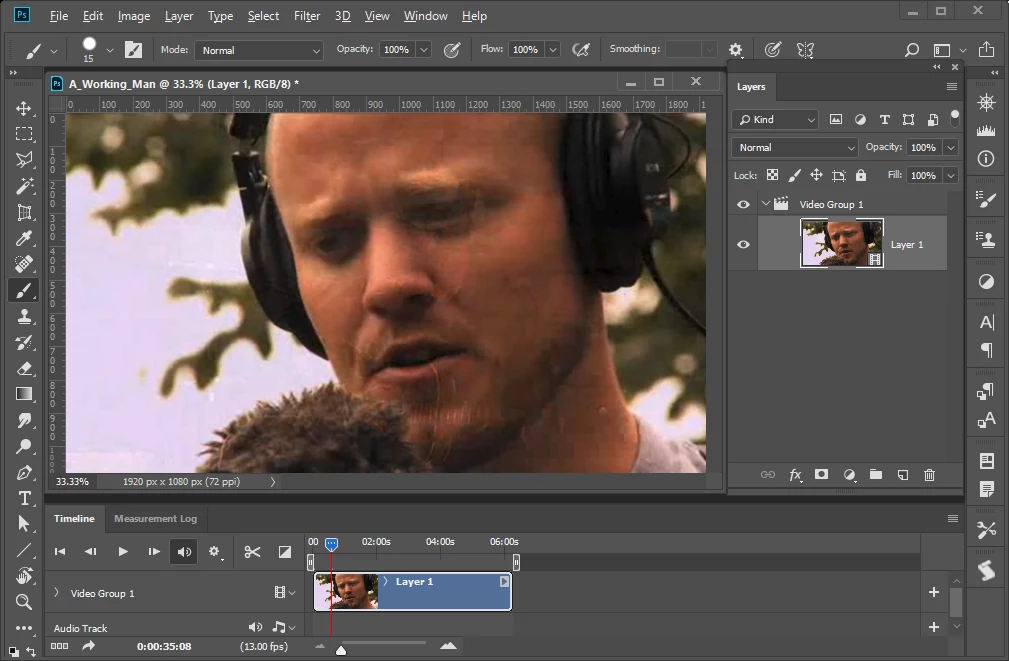Click the transition icon in Timeline
Viewport: 1009px width, 661px height.
tap(284, 552)
